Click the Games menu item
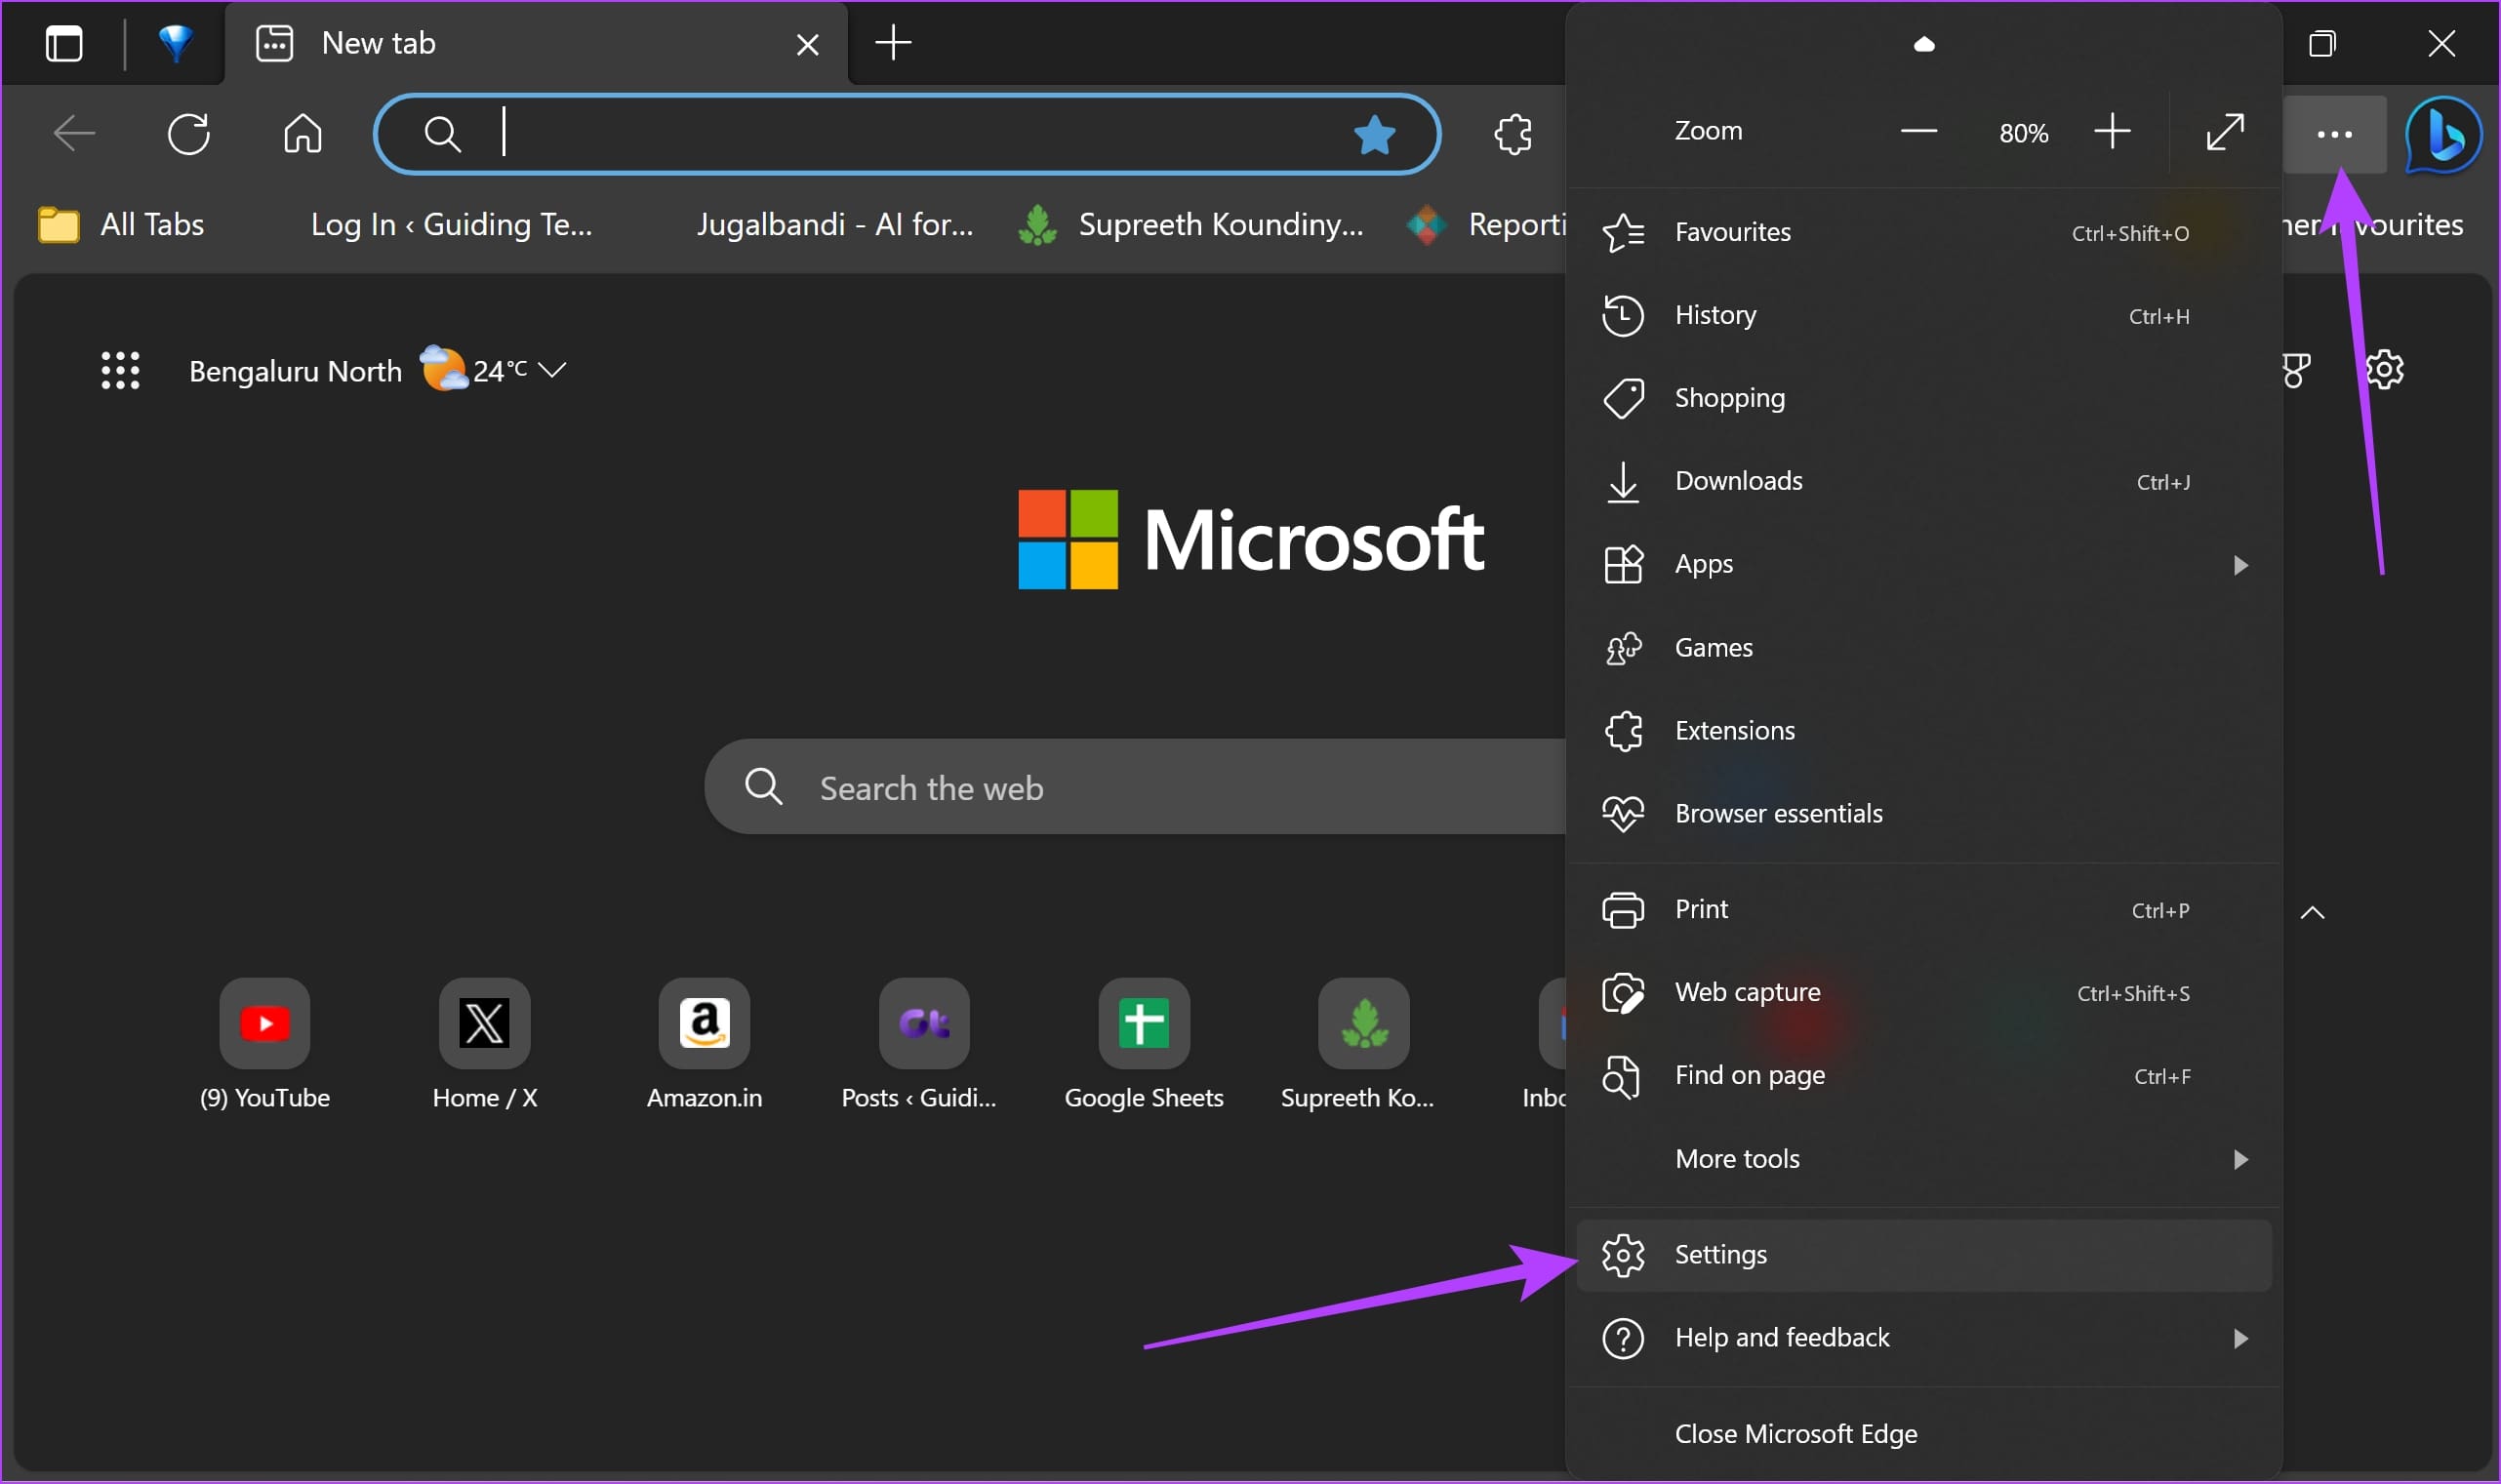Image resolution: width=2501 pixels, height=1484 pixels. coord(1714,647)
